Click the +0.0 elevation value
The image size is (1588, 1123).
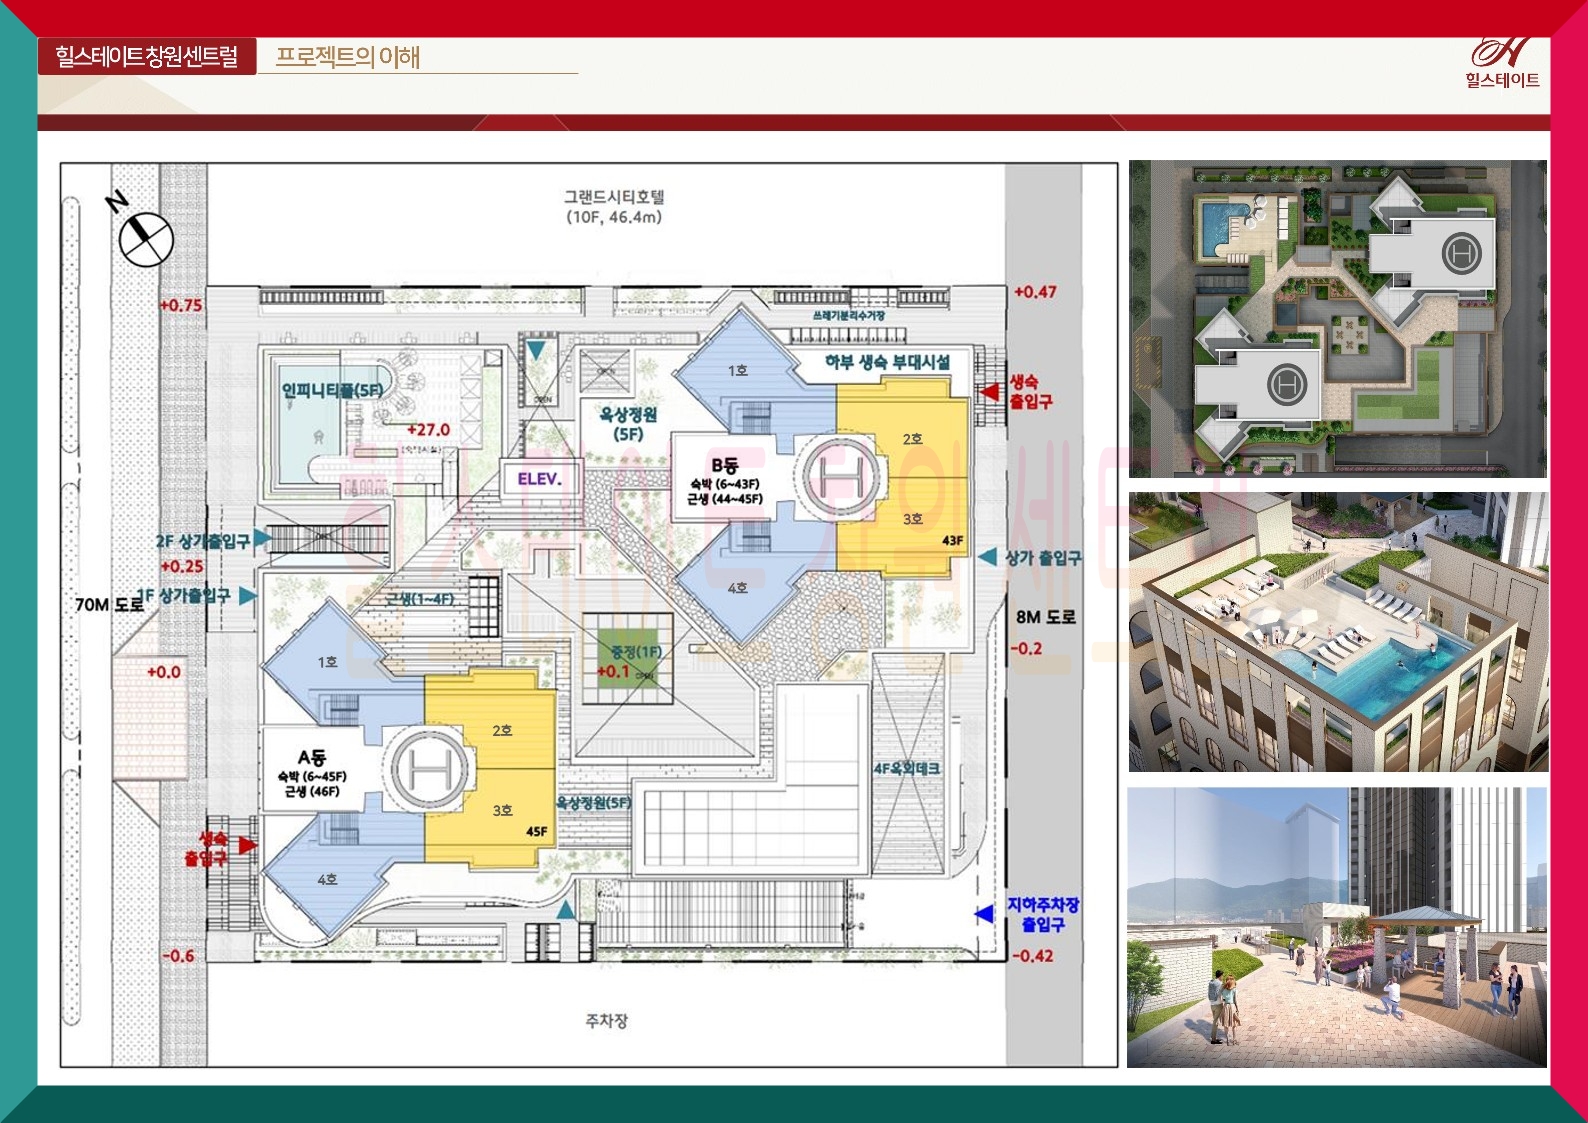(164, 672)
